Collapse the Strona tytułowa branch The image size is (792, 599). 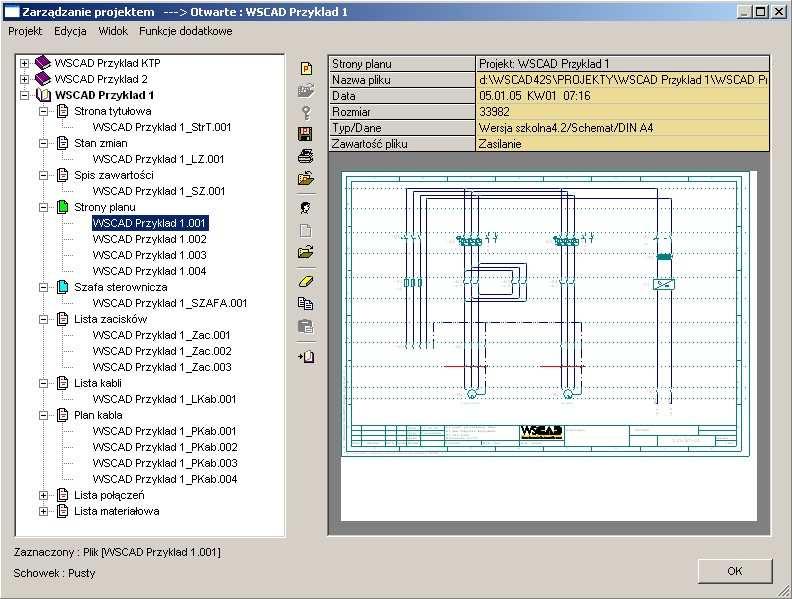point(44,111)
